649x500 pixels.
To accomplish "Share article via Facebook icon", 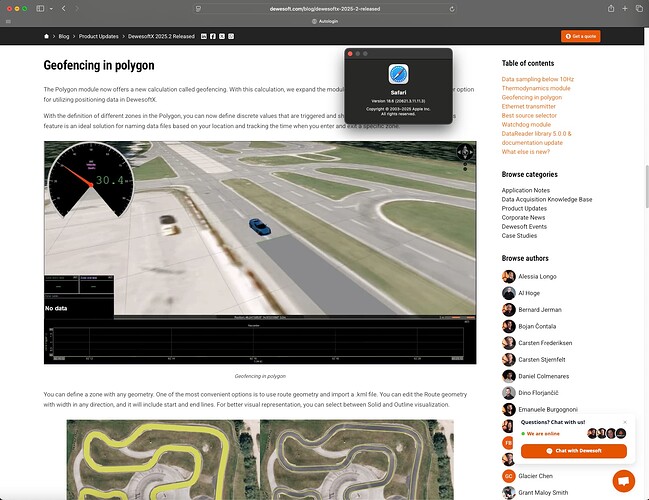I will pos(214,36).
